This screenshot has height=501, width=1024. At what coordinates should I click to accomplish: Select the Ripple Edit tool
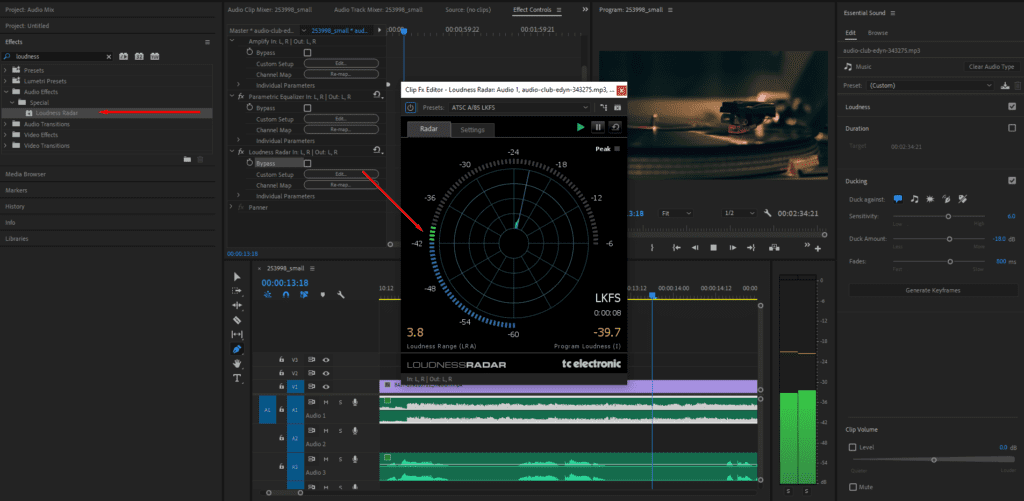coord(237,305)
